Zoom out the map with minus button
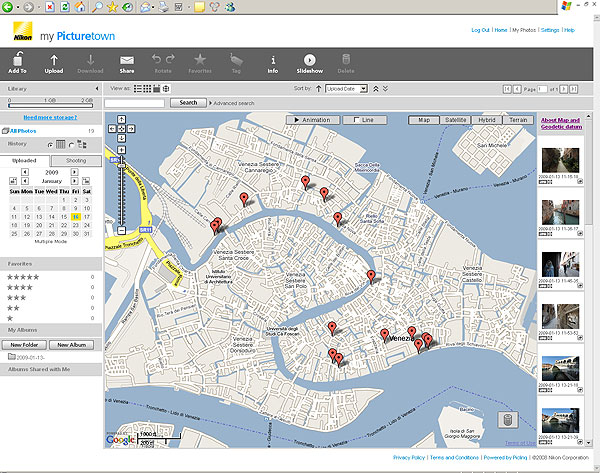 121,230
